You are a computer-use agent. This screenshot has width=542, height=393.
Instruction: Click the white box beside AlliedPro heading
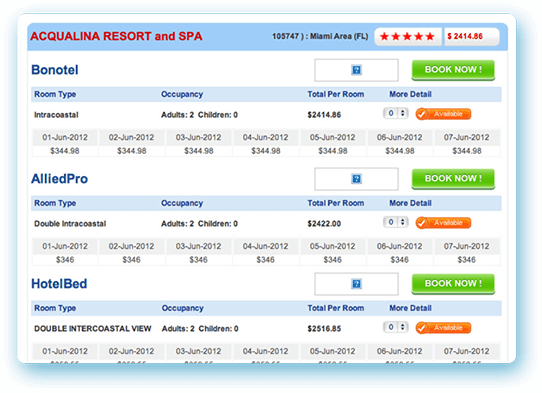[356, 179]
